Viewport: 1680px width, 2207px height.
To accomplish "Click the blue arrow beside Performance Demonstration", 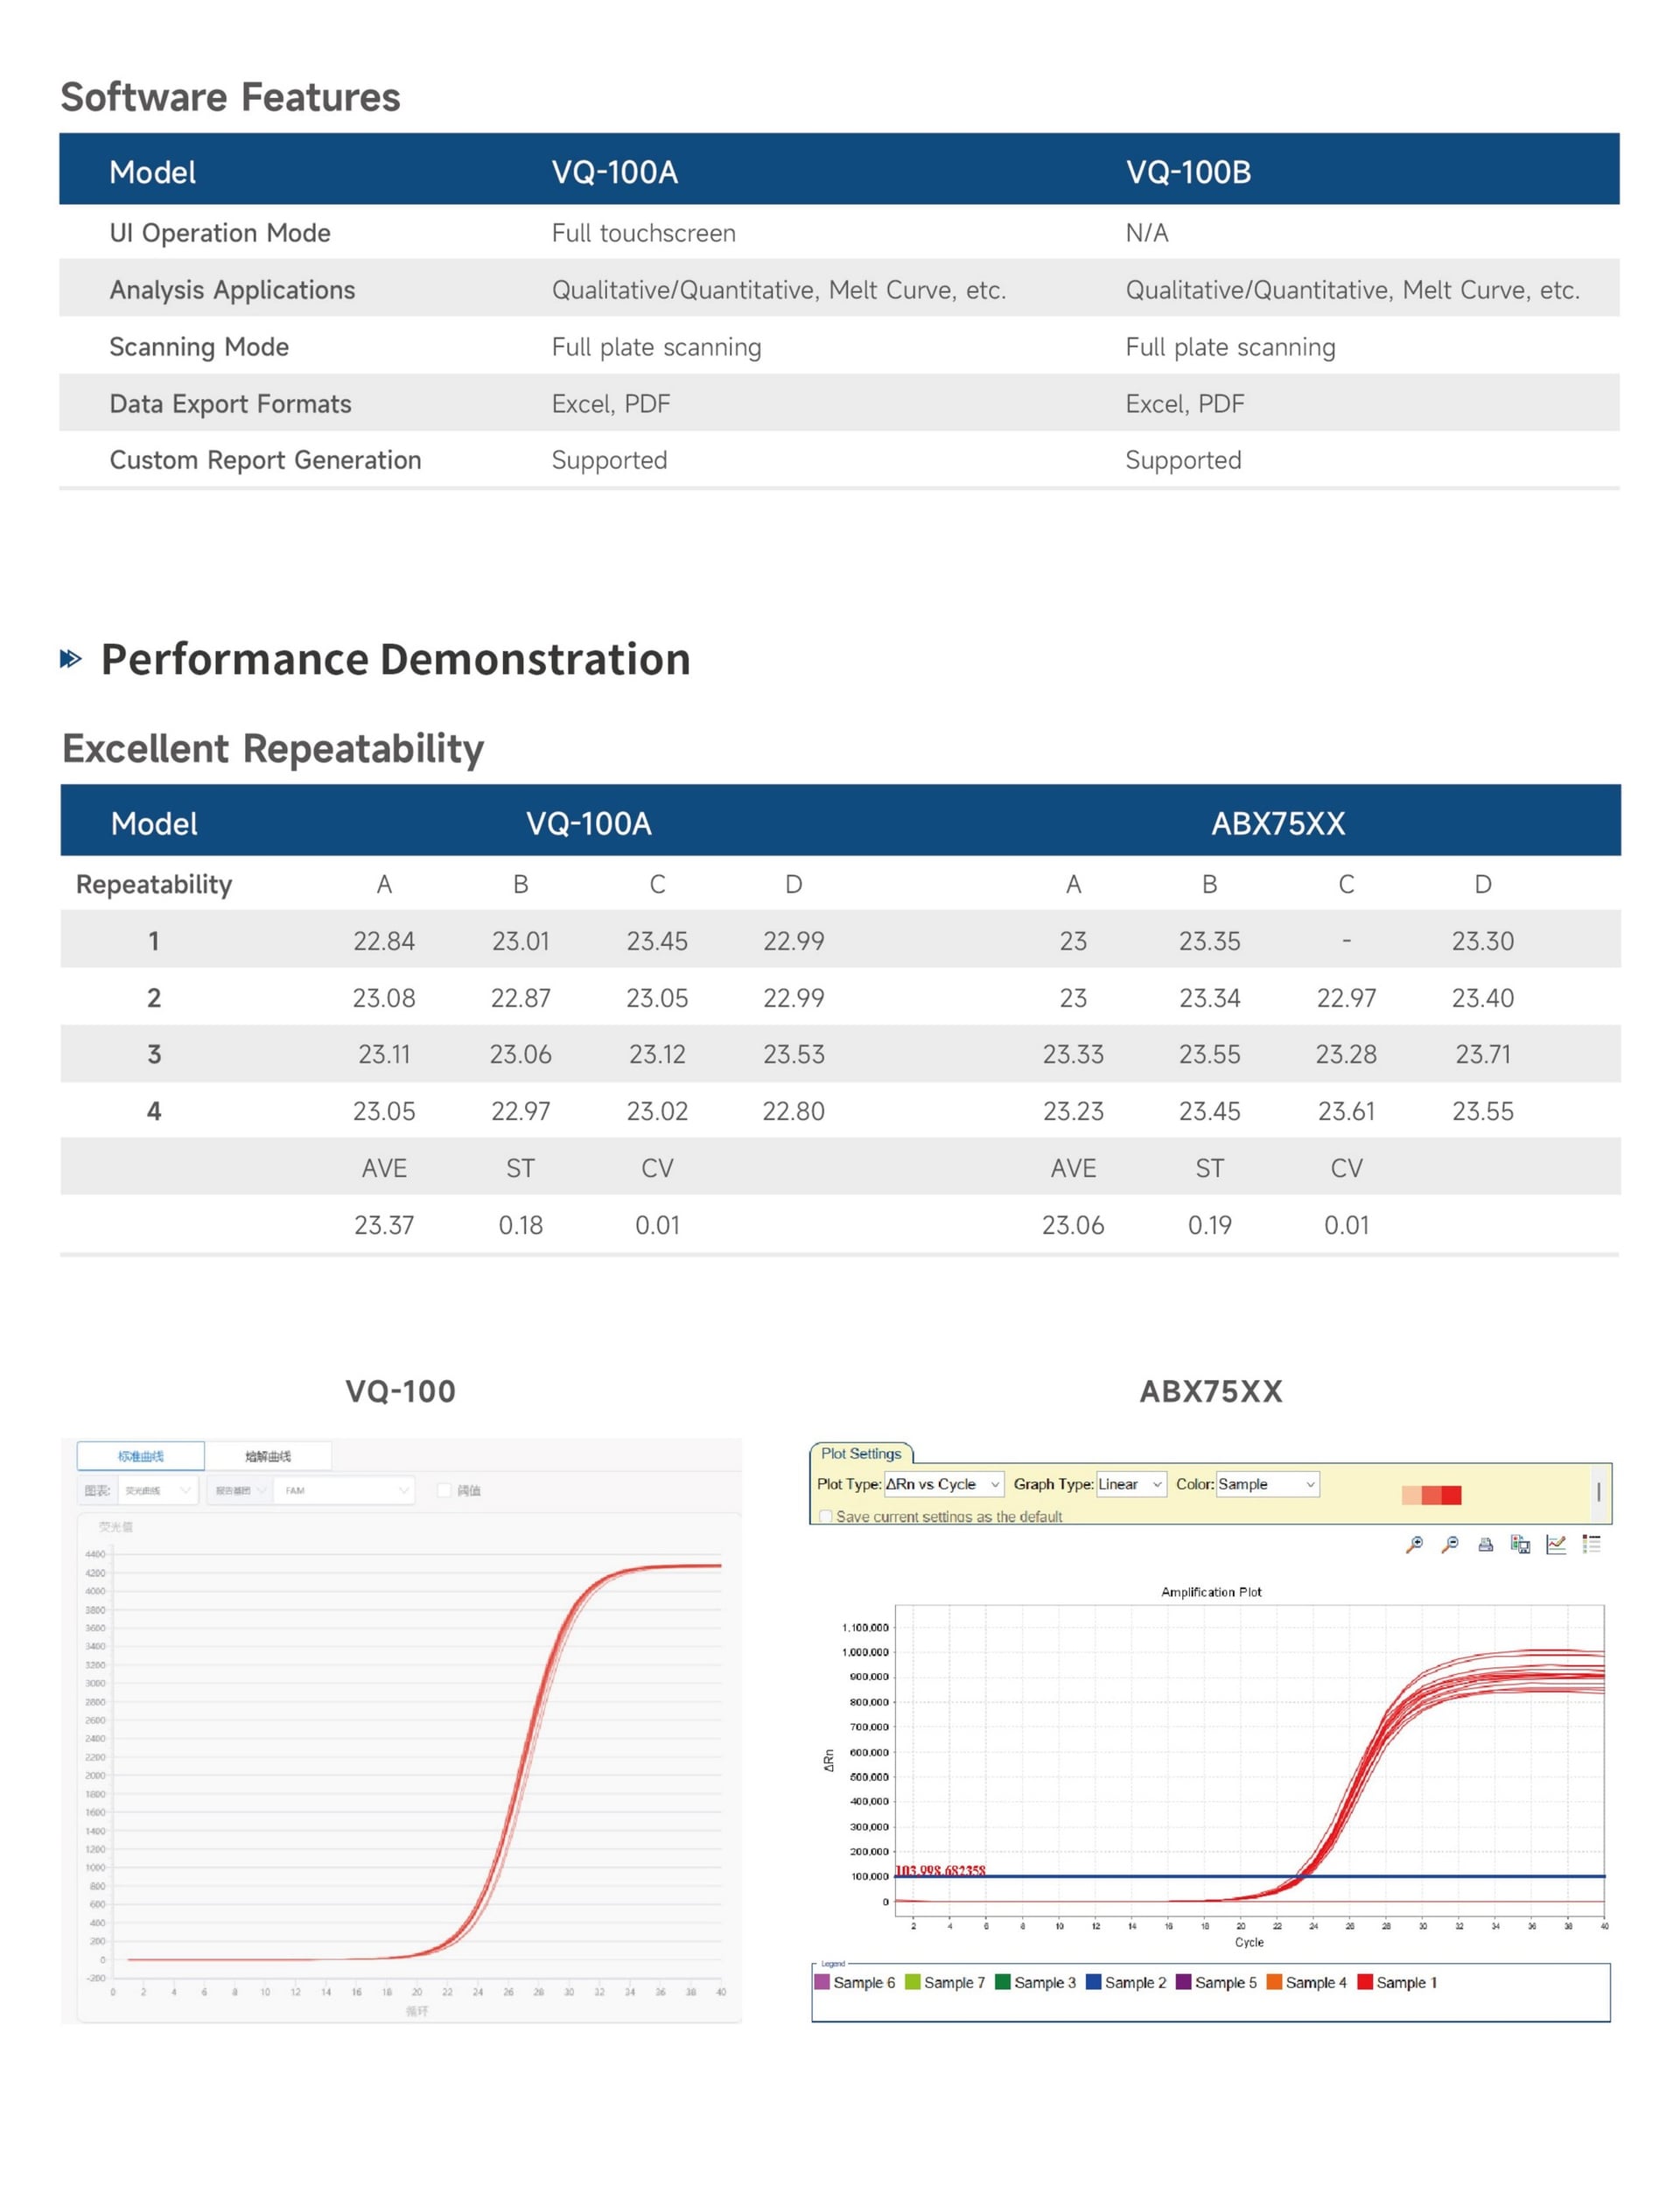I will pos(71,658).
